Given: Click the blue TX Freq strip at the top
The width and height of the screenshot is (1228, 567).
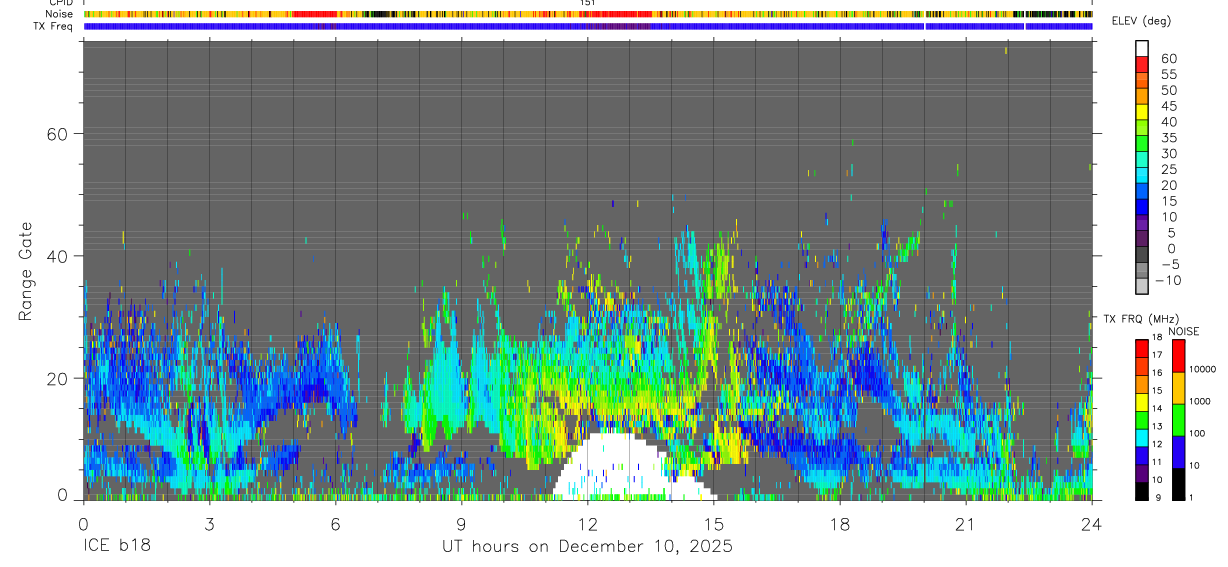Looking at the screenshot, I should [x=588, y=26].
